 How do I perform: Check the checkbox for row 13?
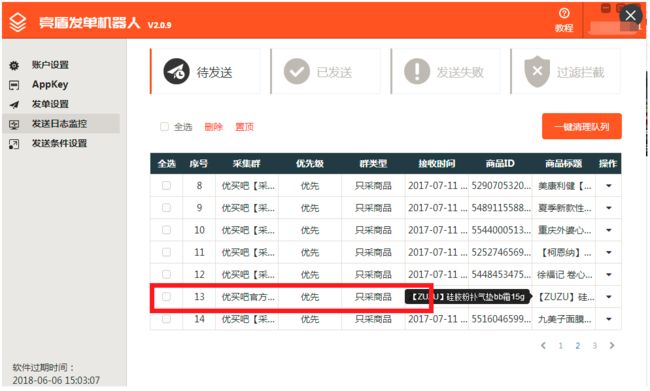pyautogui.click(x=166, y=296)
